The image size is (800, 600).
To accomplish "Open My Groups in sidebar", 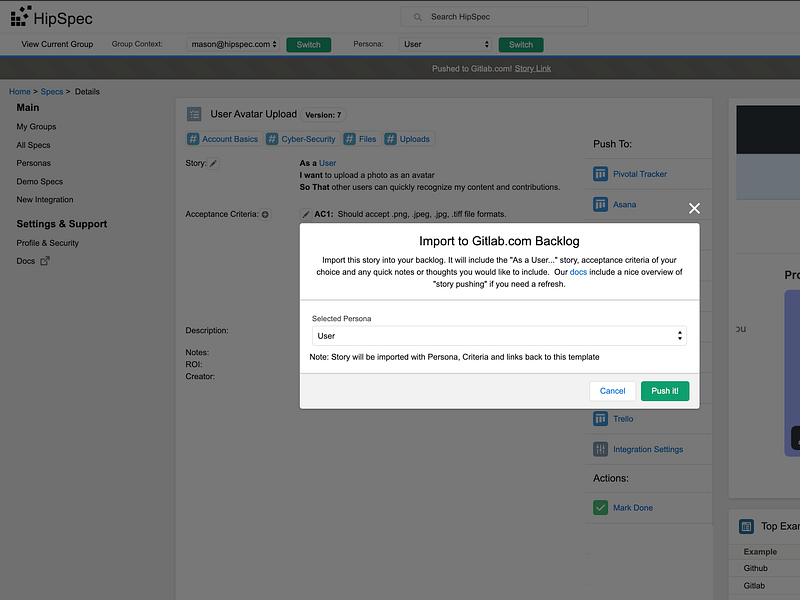I will click(x=36, y=127).
